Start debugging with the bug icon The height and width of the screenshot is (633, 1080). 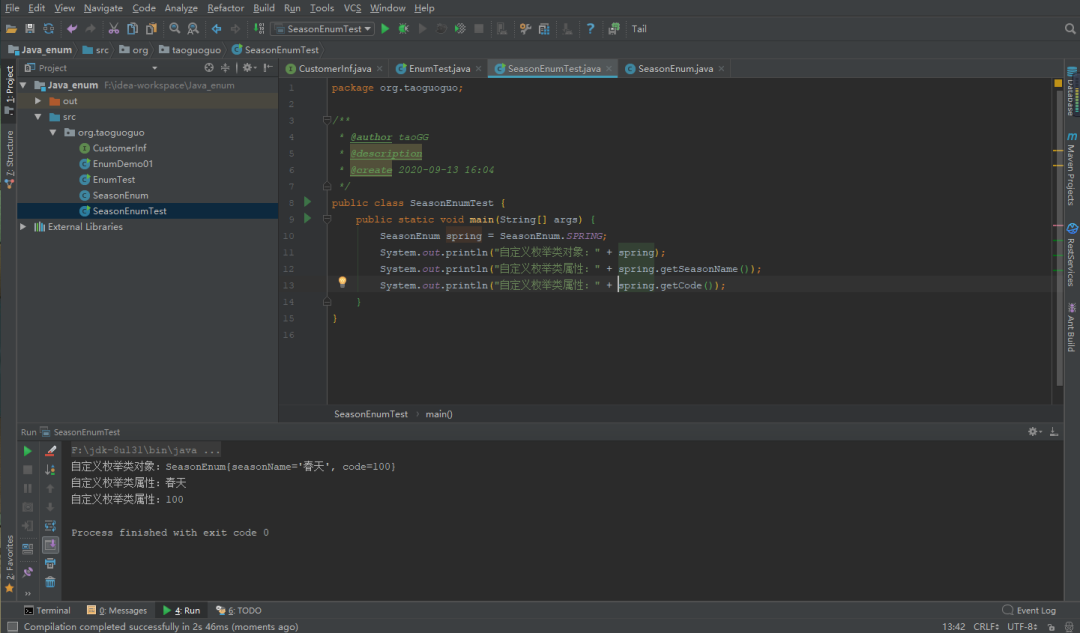(x=403, y=29)
